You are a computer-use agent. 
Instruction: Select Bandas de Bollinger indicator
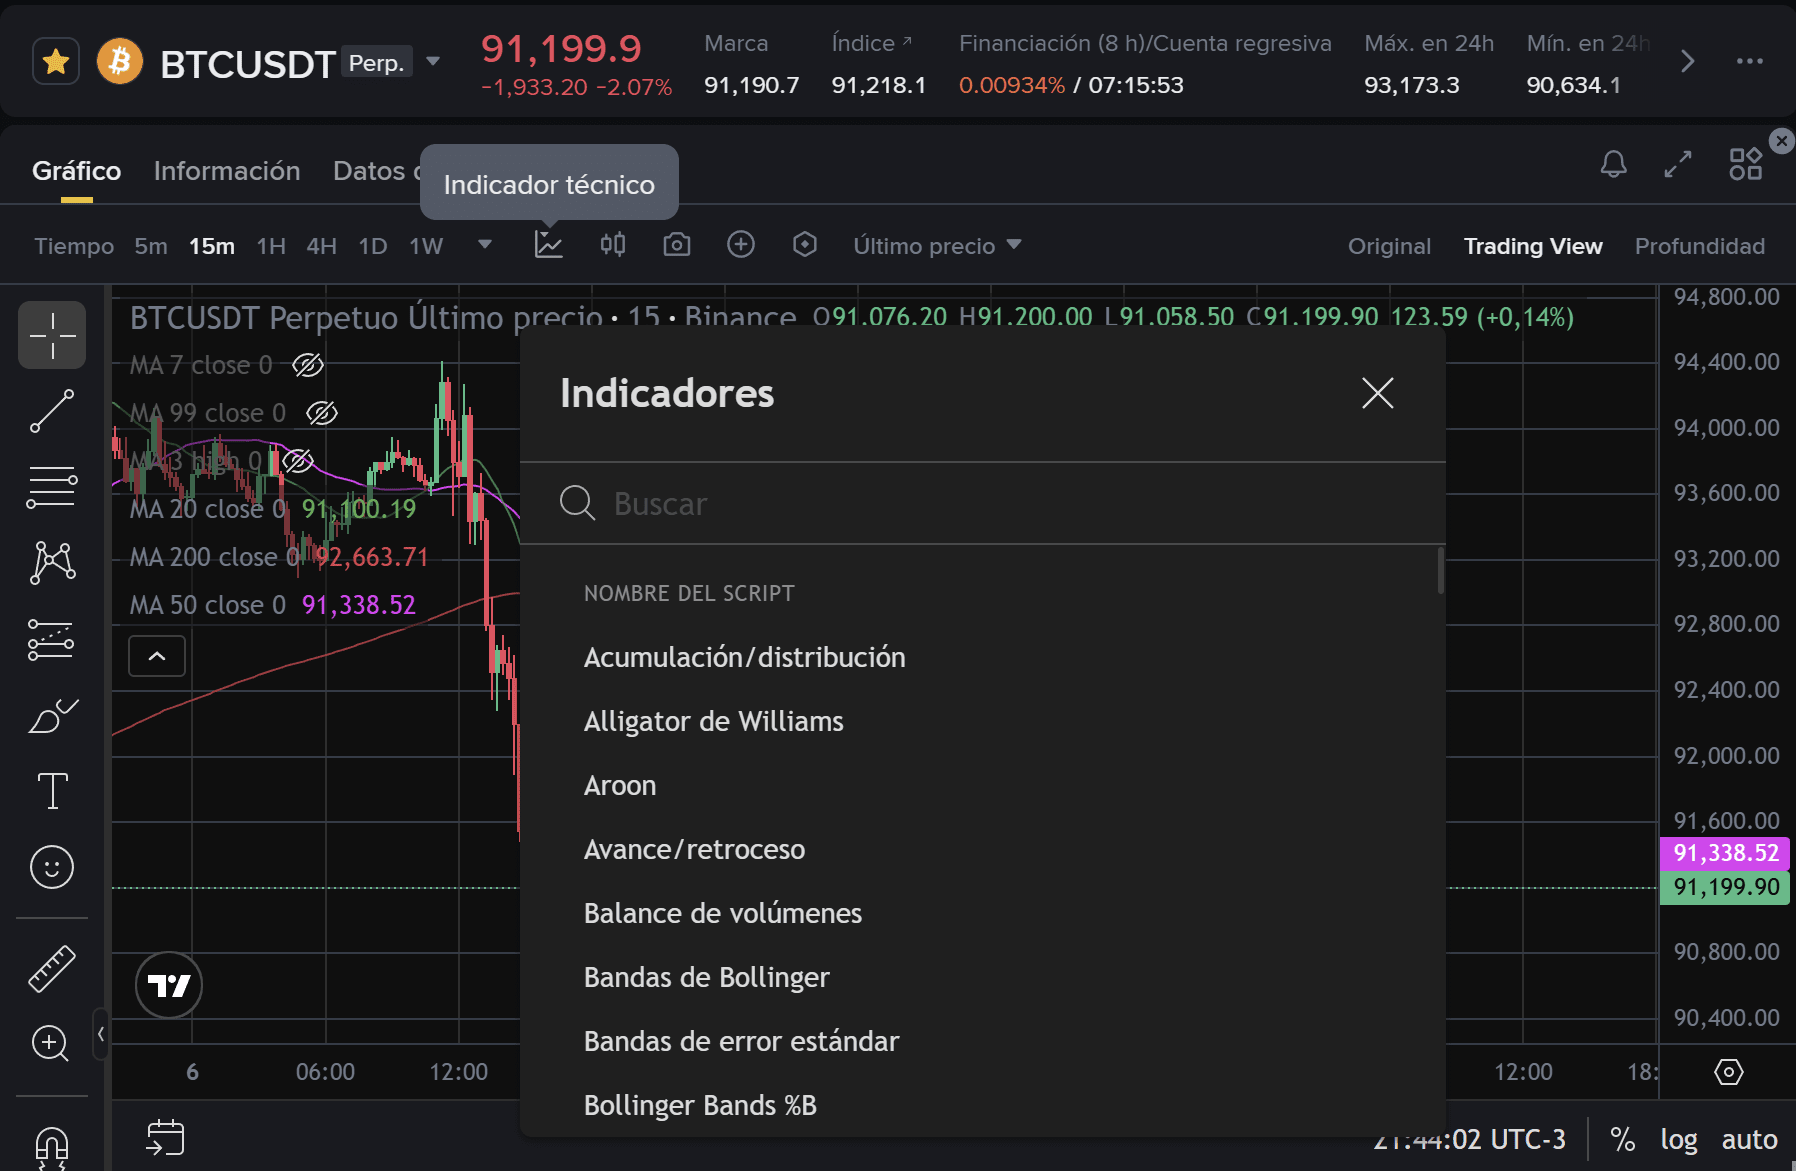707,977
